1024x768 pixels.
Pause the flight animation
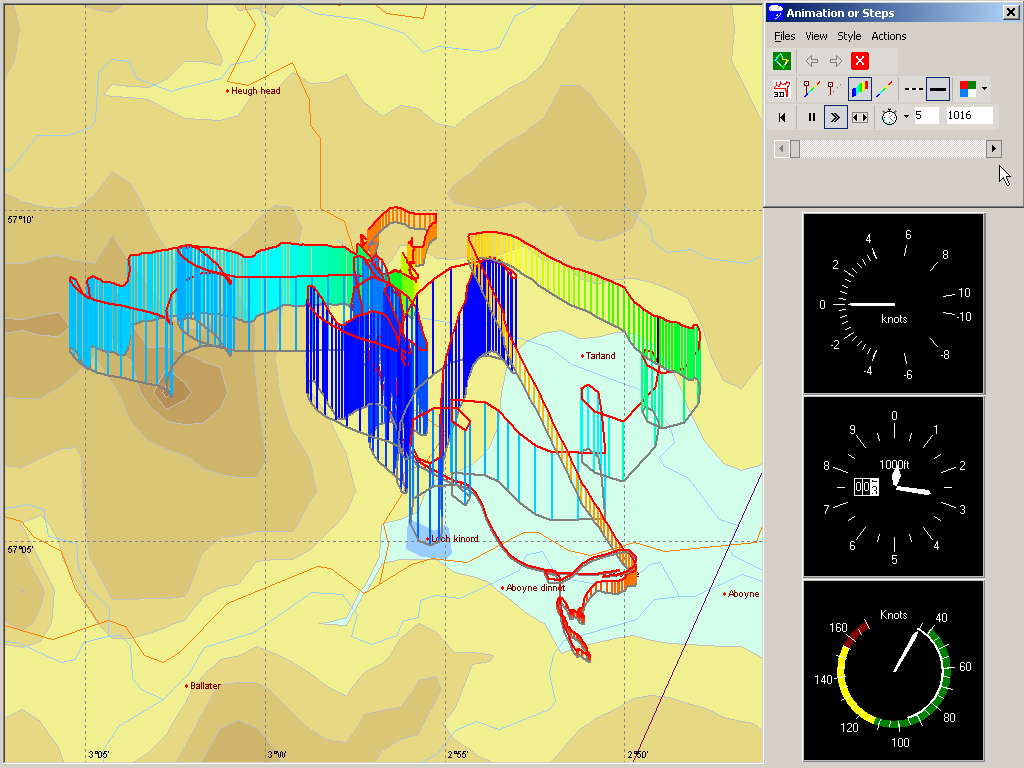click(x=811, y=117)
